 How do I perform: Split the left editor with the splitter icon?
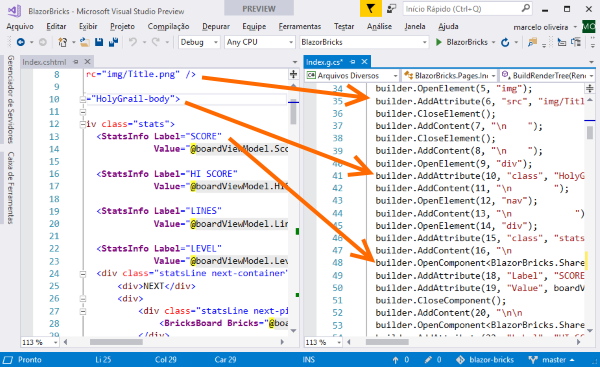[x=293, y=74]
